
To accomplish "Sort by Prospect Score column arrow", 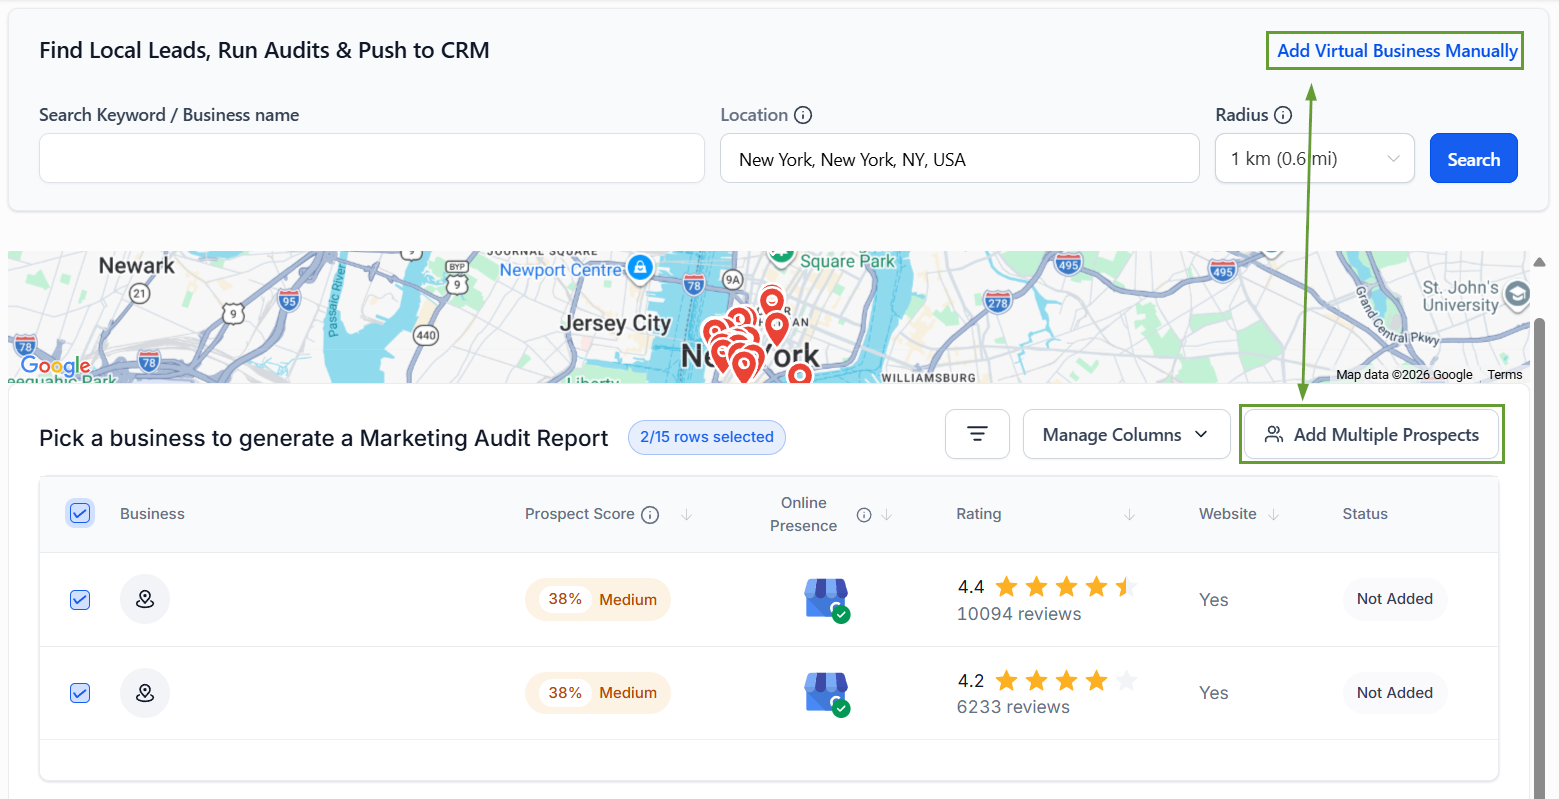I will pyautogui.click(x=687, y=515).
